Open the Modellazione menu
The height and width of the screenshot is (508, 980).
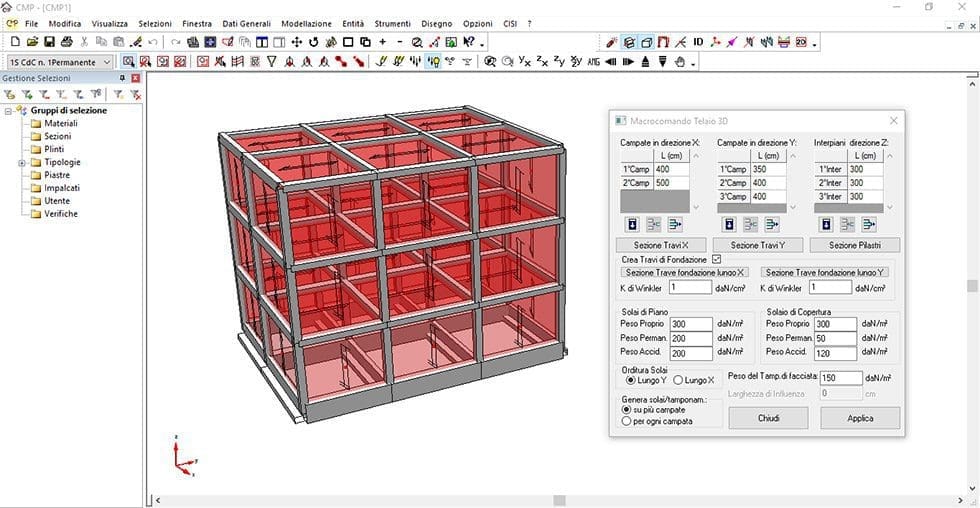[306, 23]
